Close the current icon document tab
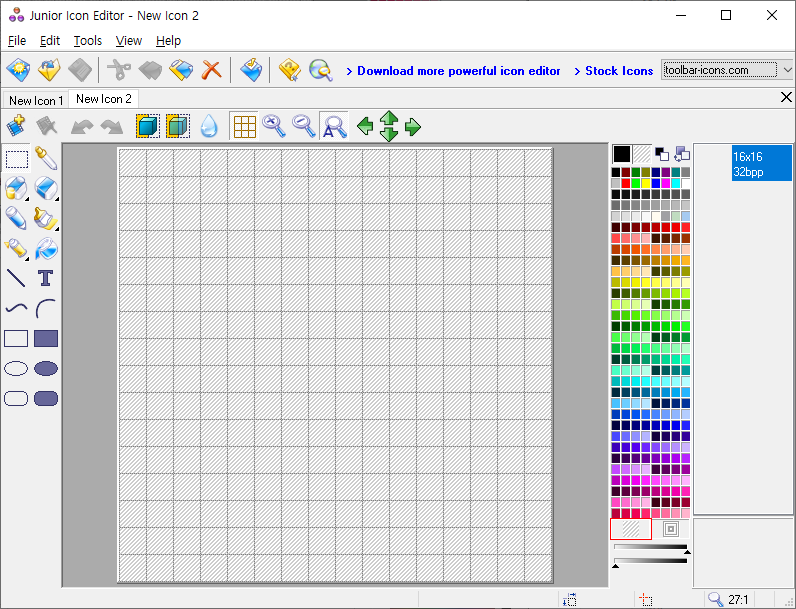The width and height of the screenshot is (796, 609). click(786, 97)
